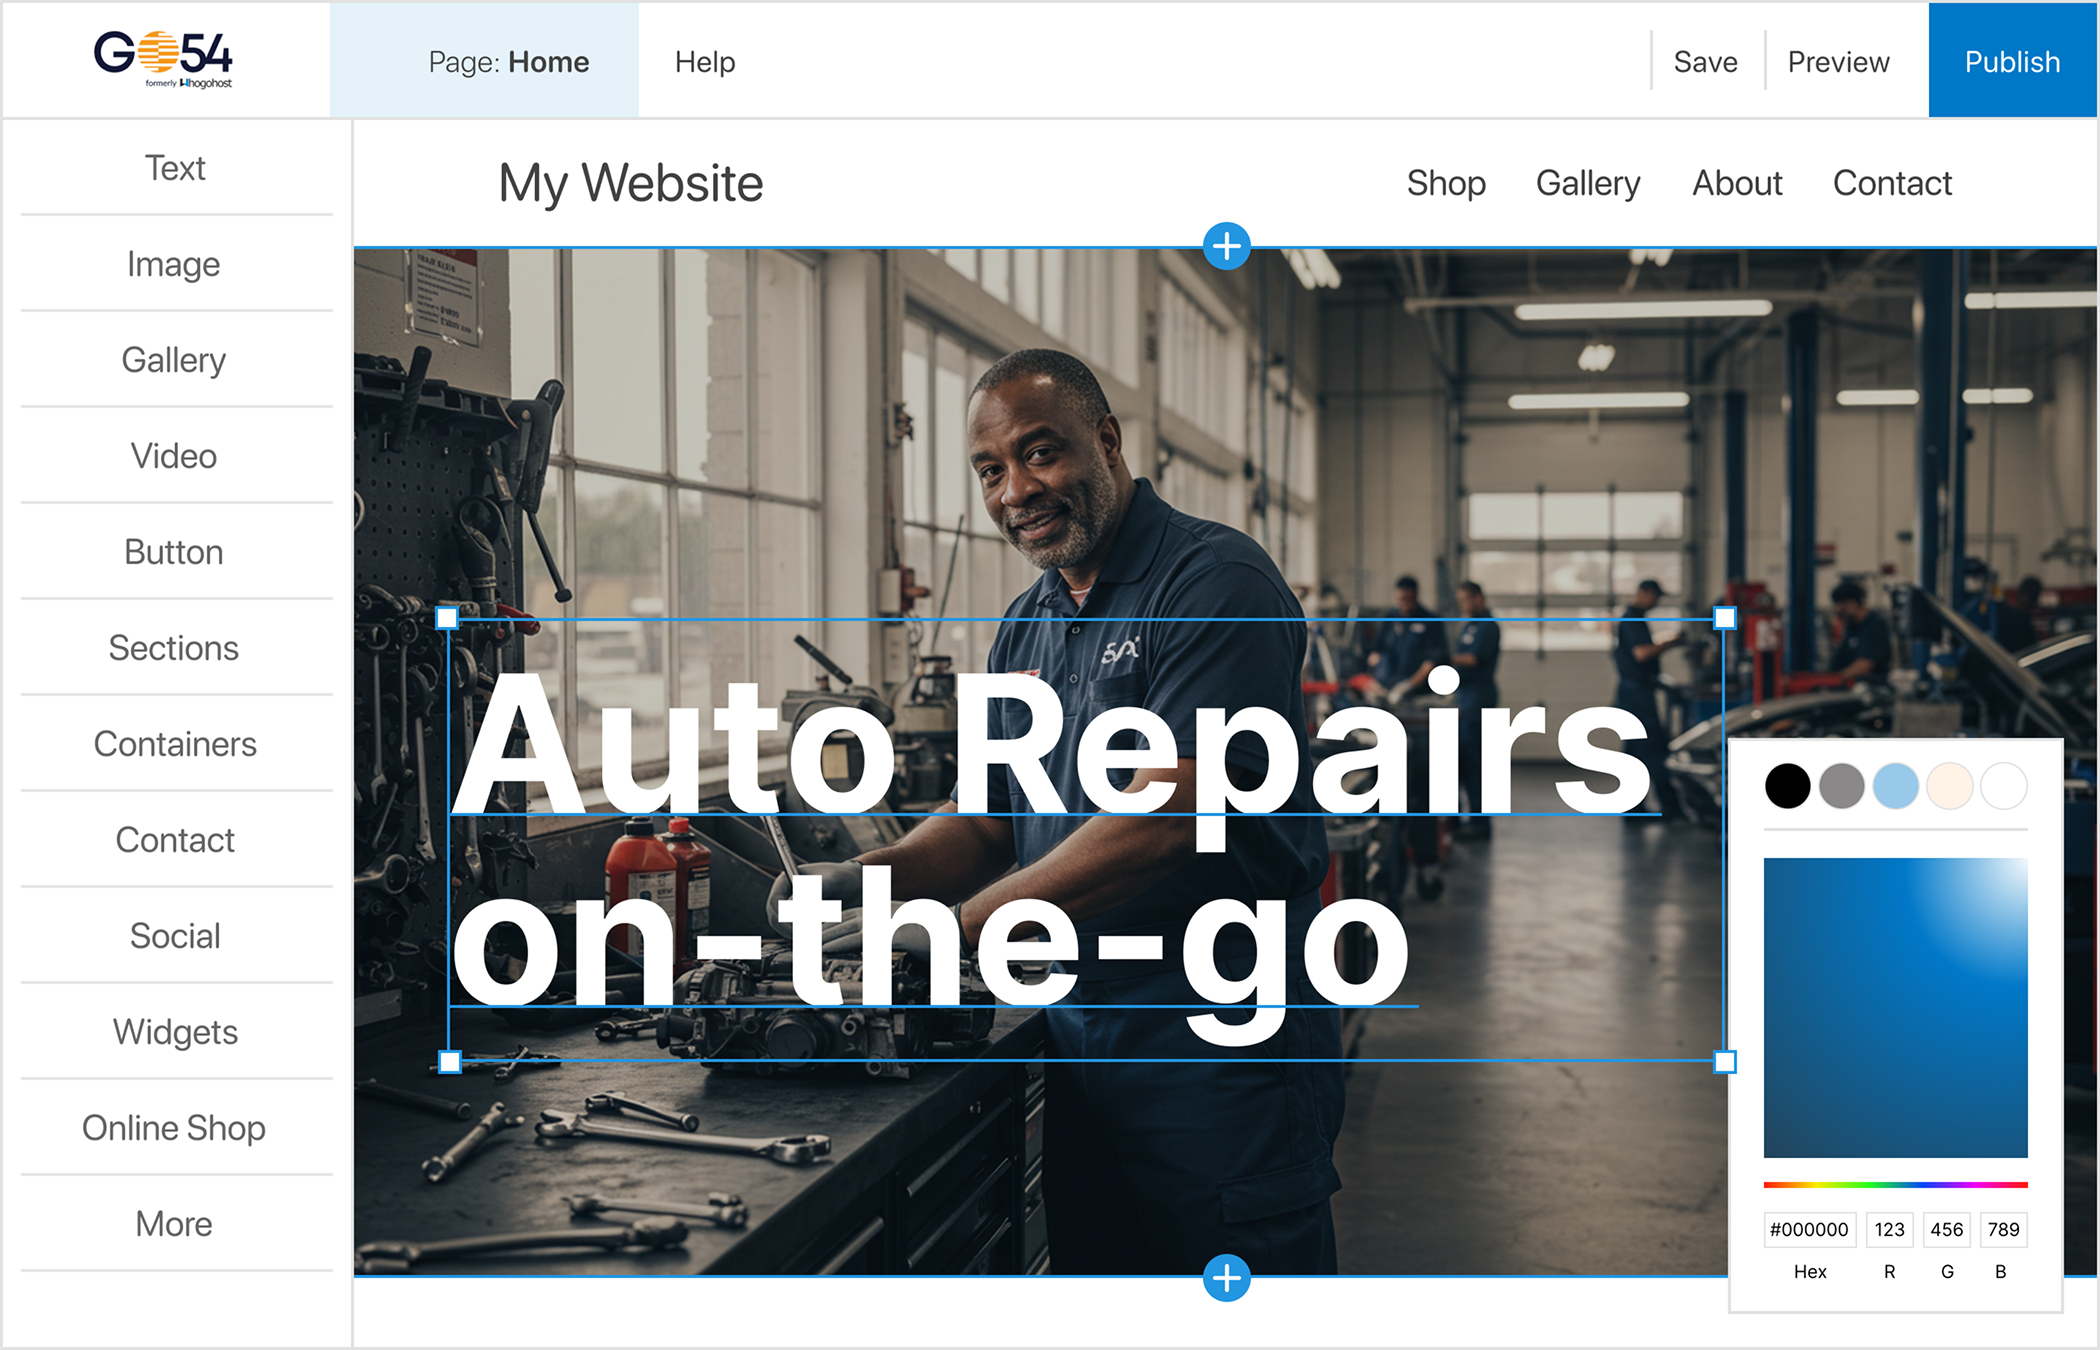Select the top-left resize handle of text box

point(447,618)
